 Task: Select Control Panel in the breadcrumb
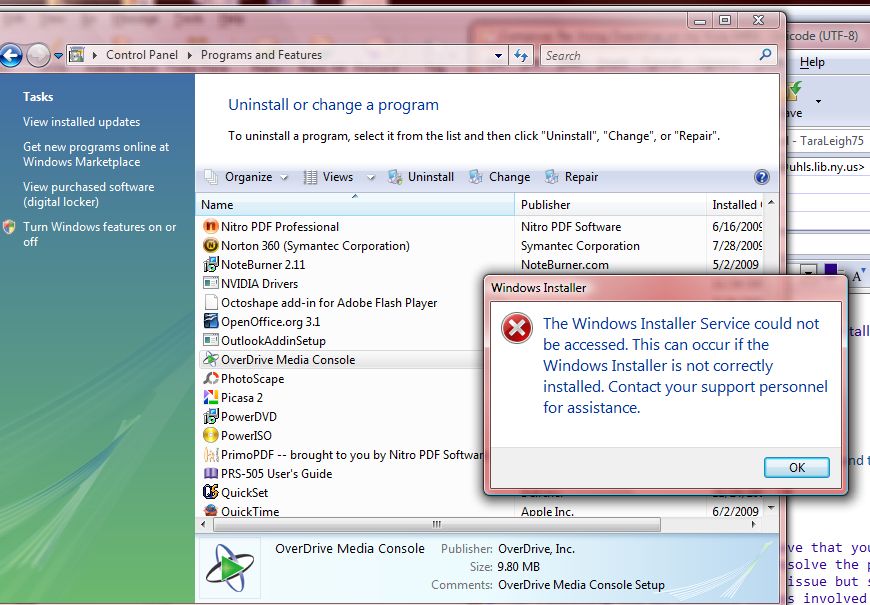click(x=142, y=55)
